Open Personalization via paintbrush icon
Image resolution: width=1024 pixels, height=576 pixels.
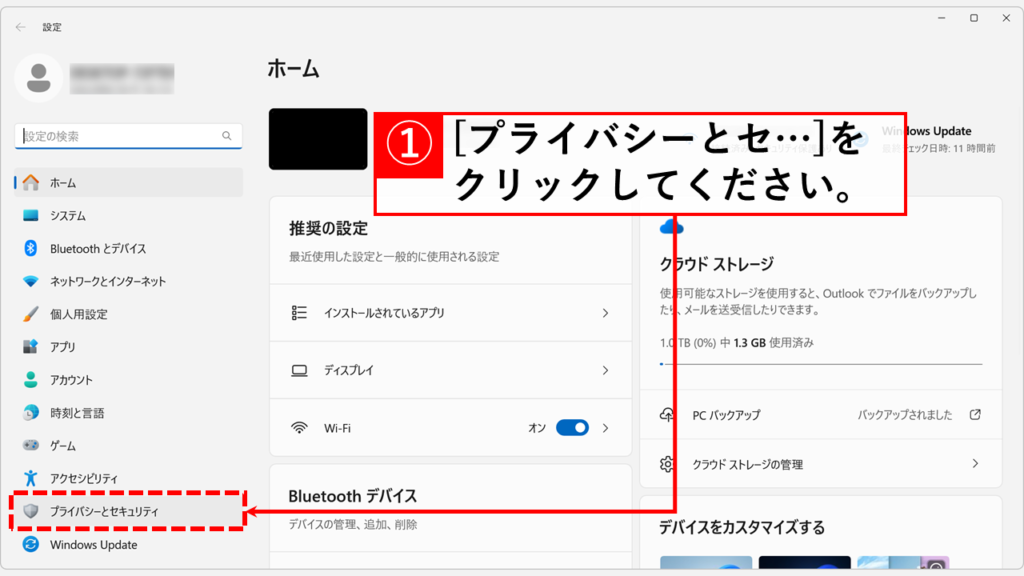coord(31,314)
